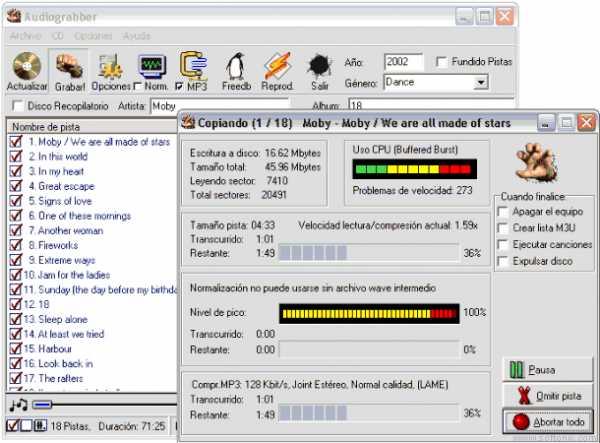Select track 15 Harbour
Image resolution: width=600 pixels, height=443 pixels.
point(48,349)
